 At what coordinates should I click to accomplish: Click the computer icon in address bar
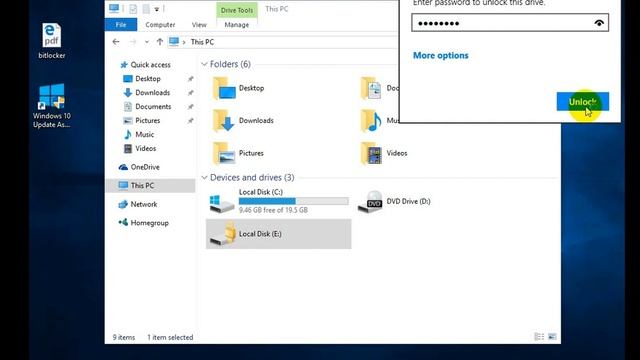click(x=174, y=42)
